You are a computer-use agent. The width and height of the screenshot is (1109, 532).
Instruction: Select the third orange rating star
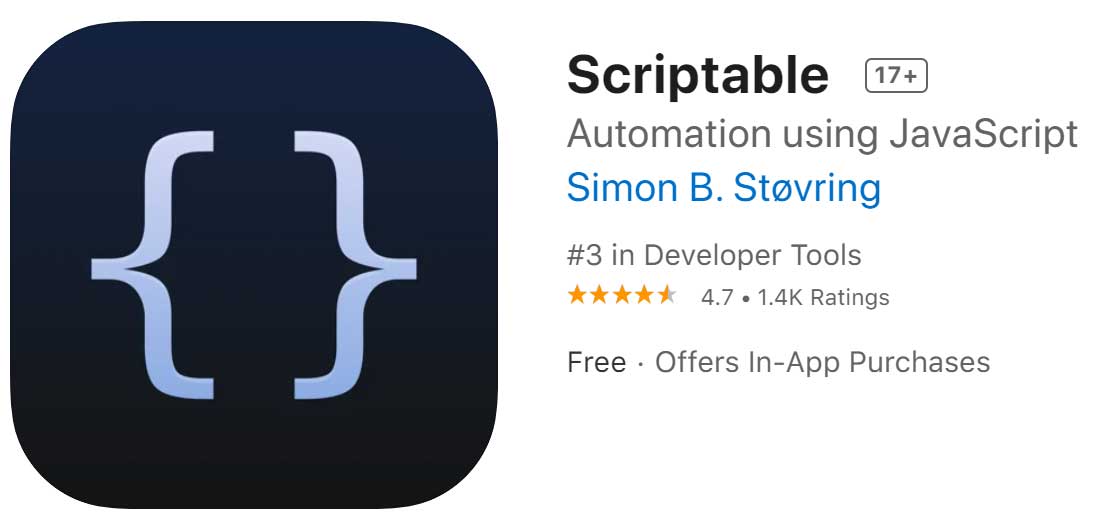point(622,296)
